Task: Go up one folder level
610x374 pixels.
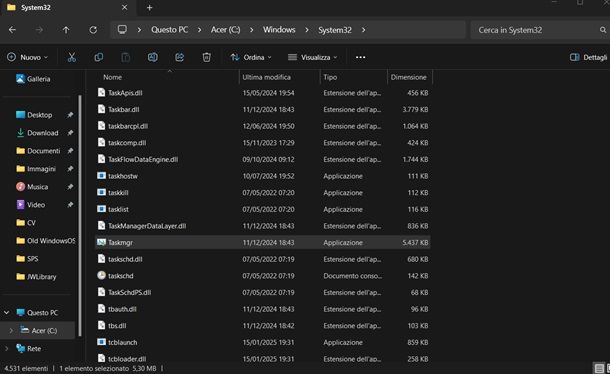Action: [x=66, y=30]
